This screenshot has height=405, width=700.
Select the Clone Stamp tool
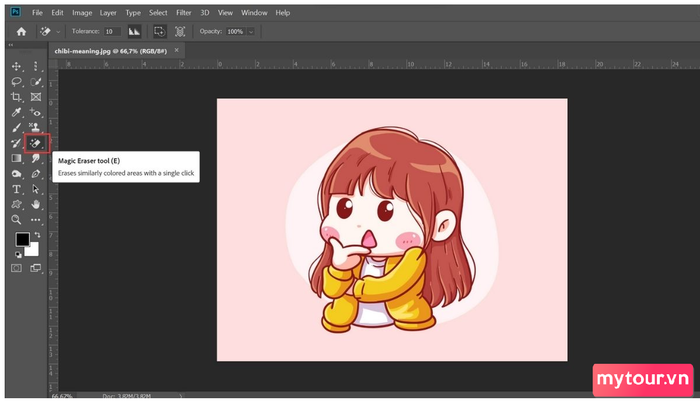[x=36, y=128]
